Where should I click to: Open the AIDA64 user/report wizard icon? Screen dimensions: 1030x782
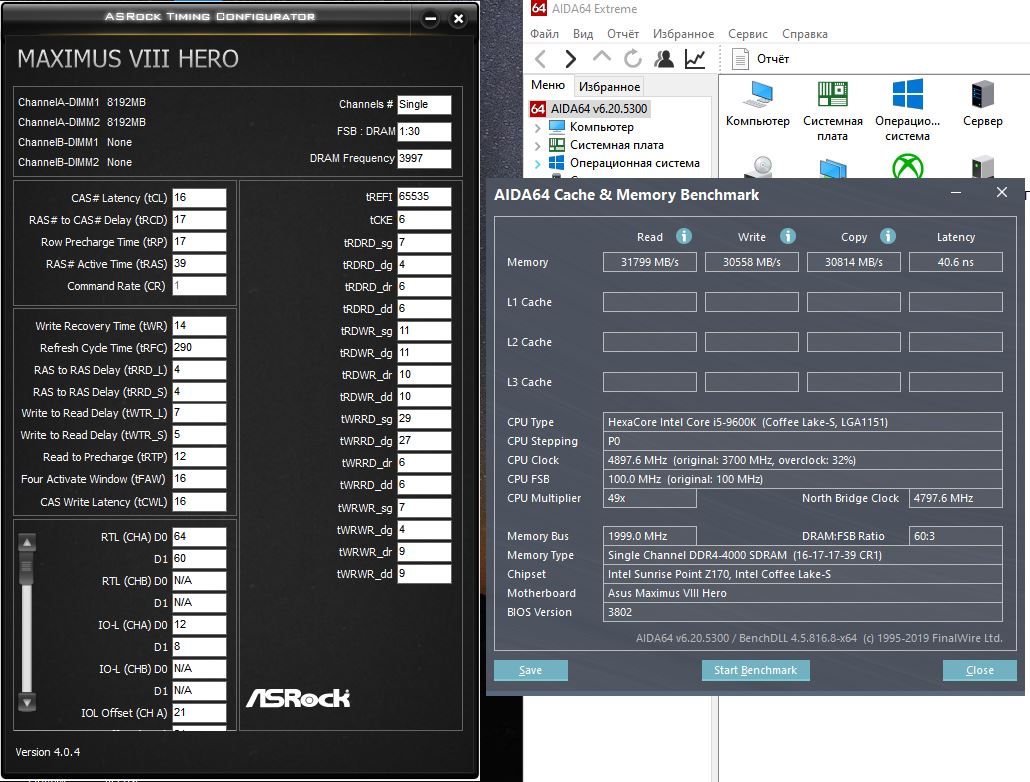(x=664, y=59)
